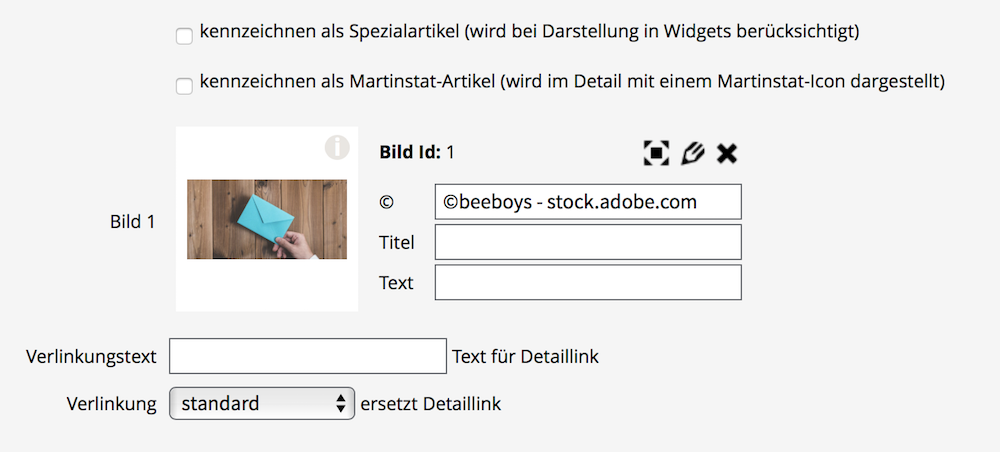Image resolution: width=1000 pixels, height=452 pixels.
Task: Focus the image Titel input field
Action: tap(588, 242)
